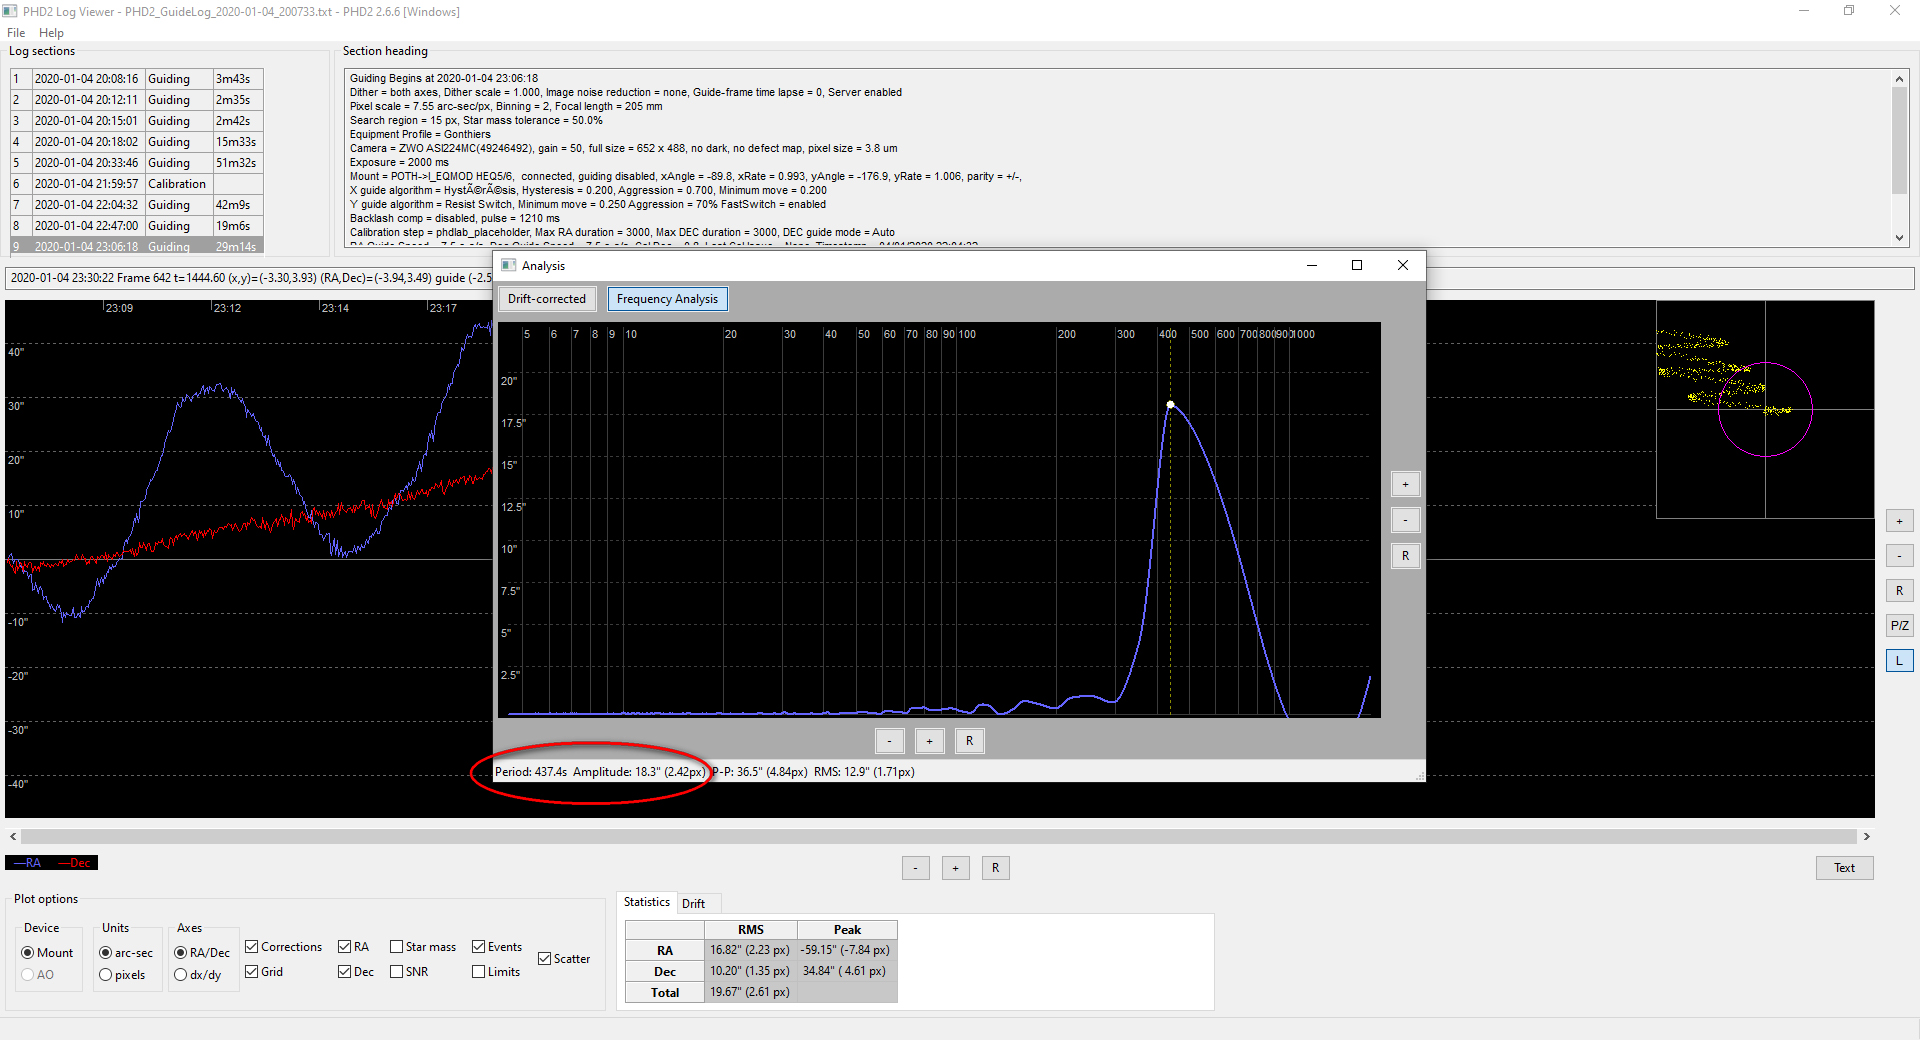
Task: Click the white peak marker on the frequency curve
Action: (x=1171, y=405)
